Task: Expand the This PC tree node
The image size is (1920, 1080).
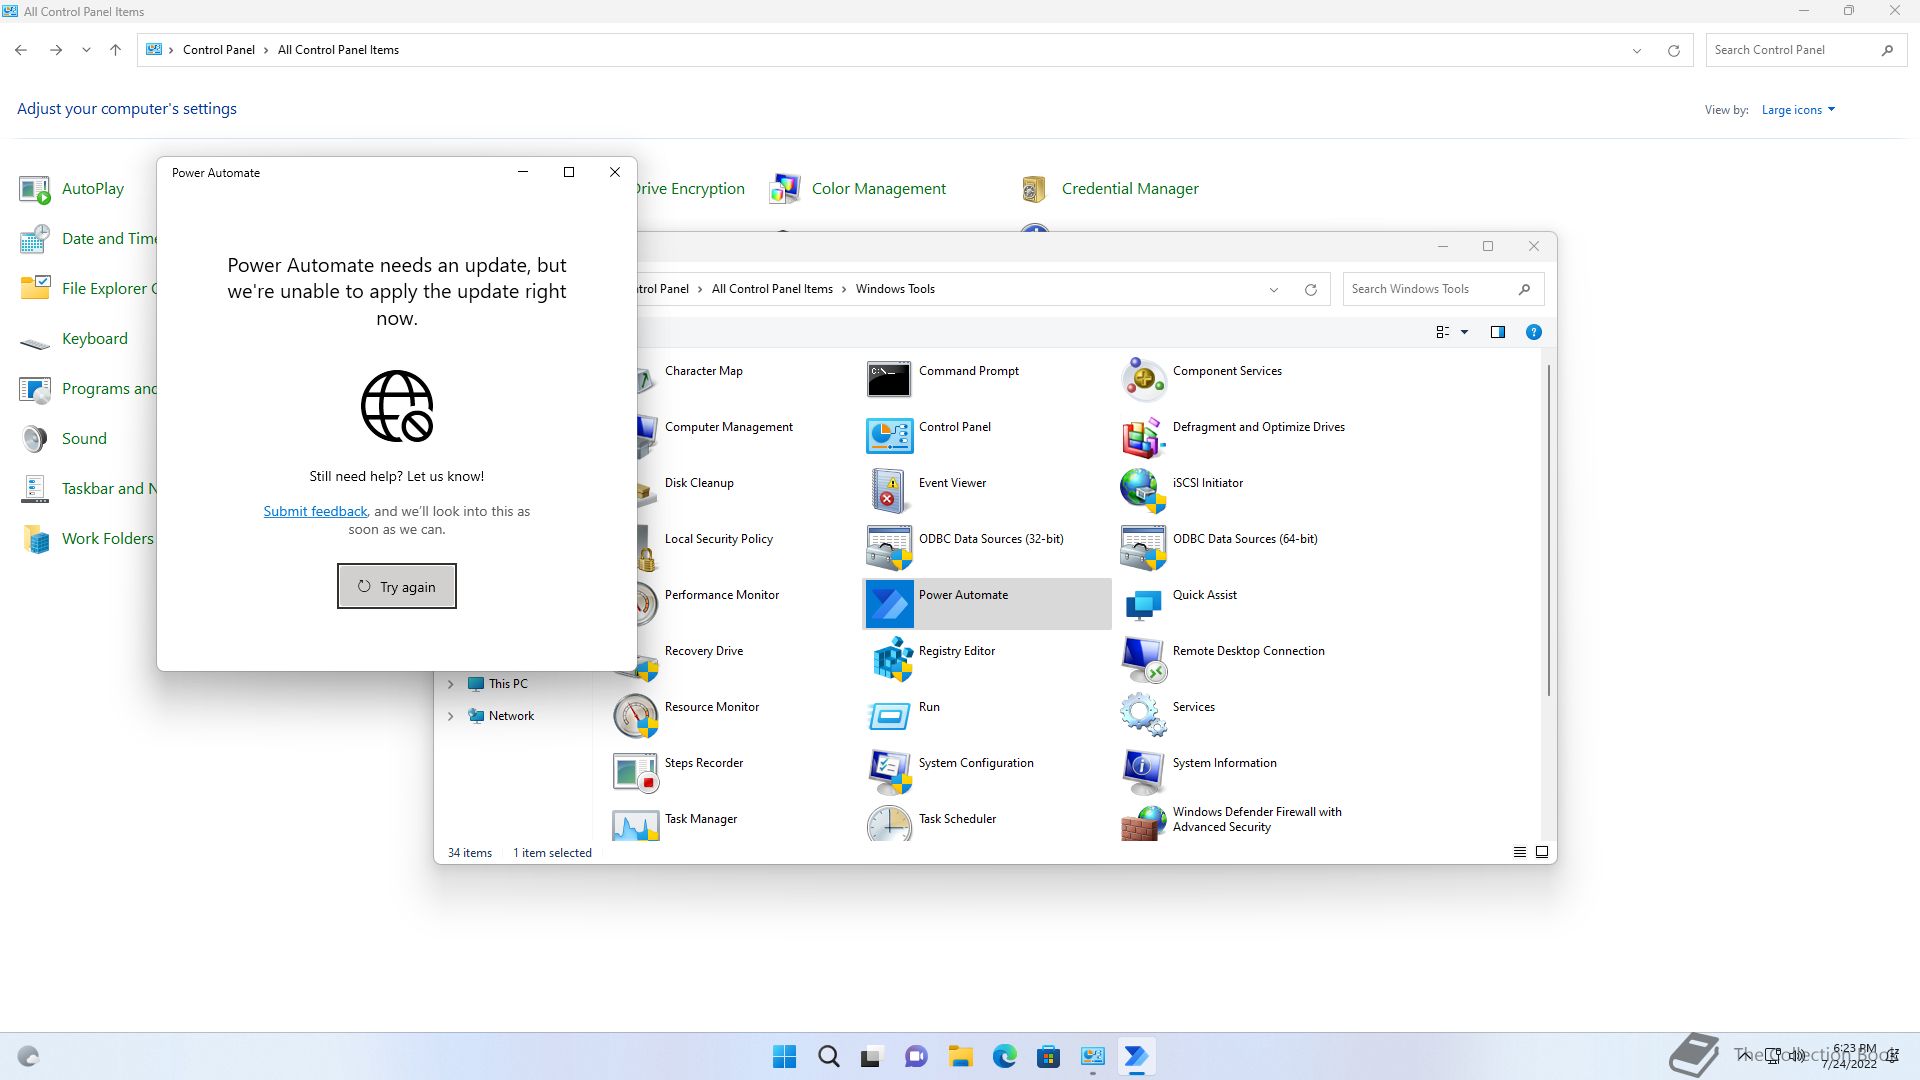Action: (x=450, y=684)
